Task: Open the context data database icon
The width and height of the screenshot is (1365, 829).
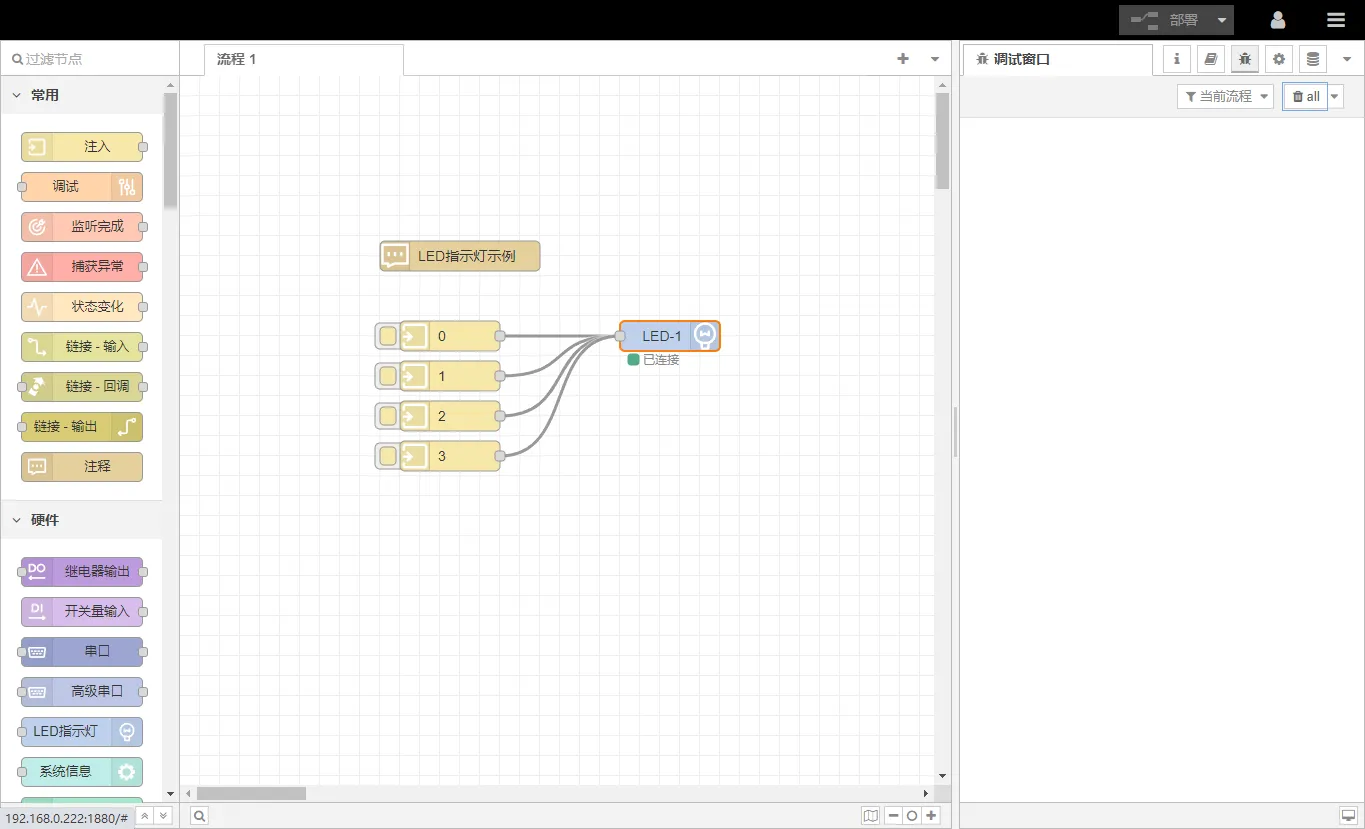Action: pos(1313,59)
